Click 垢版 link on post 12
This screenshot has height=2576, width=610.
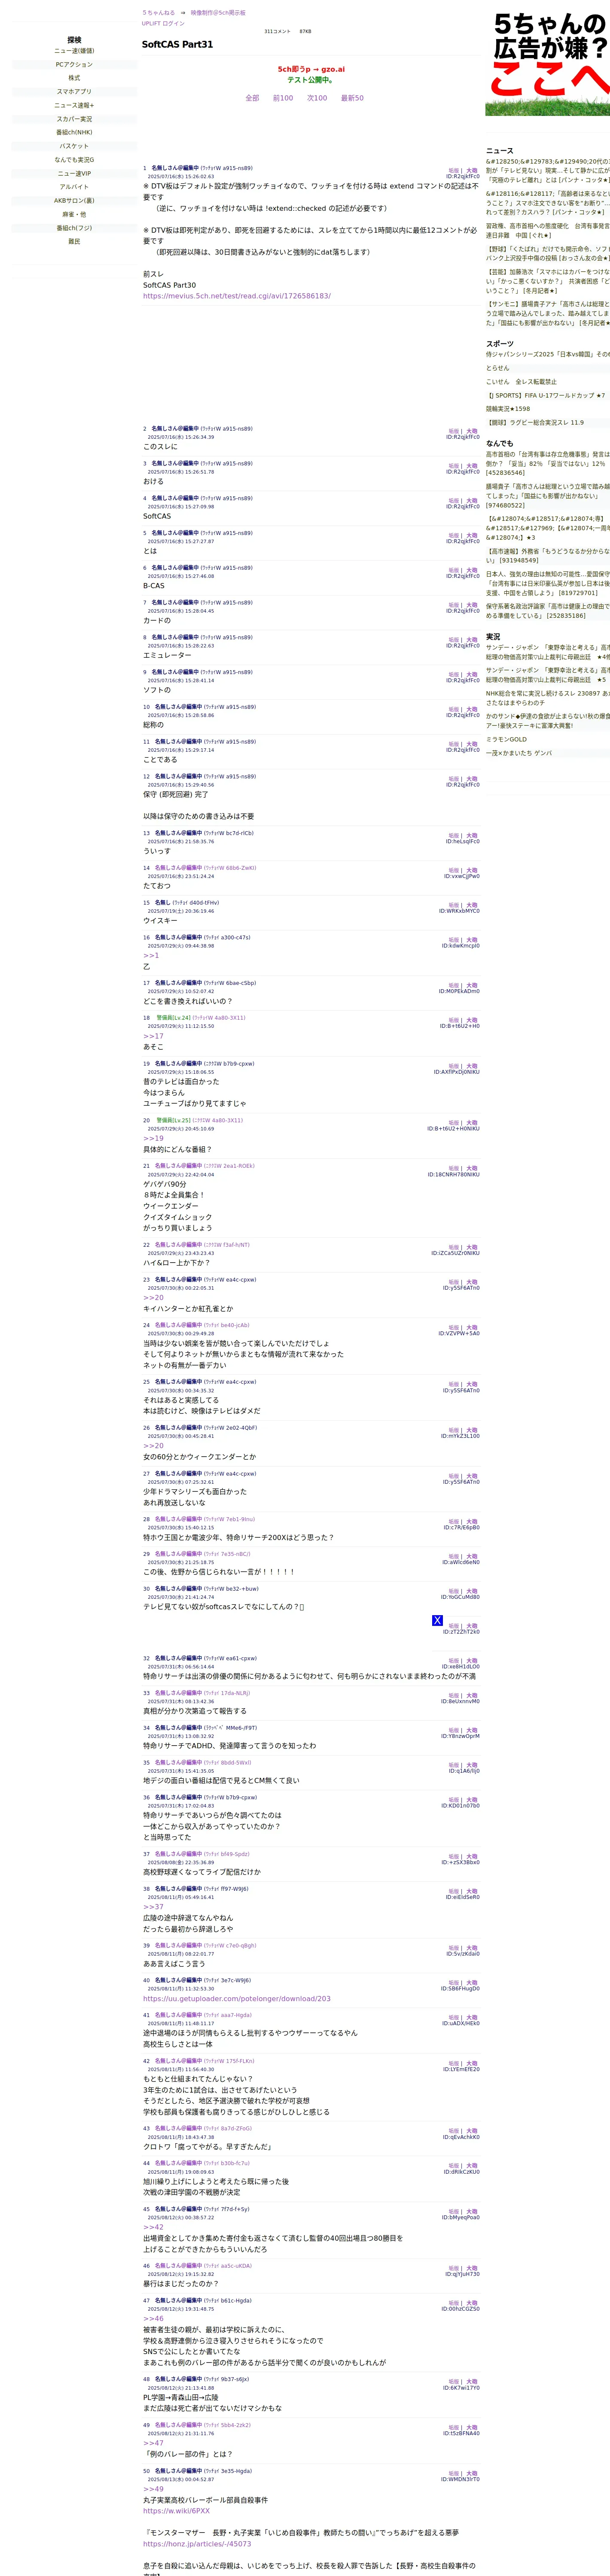(454, 779)
